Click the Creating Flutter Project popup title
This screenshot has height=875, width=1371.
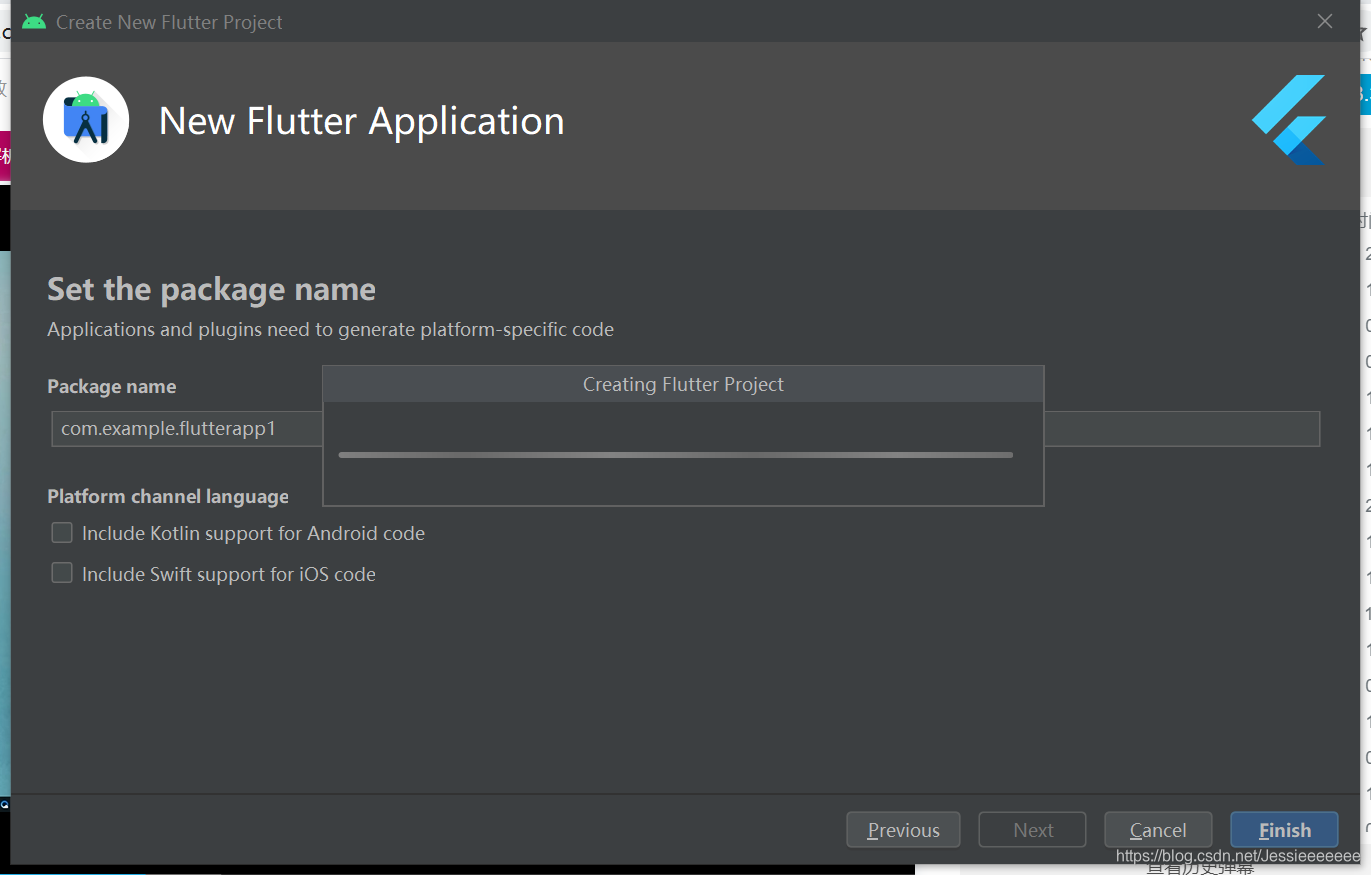coord(683,384)
